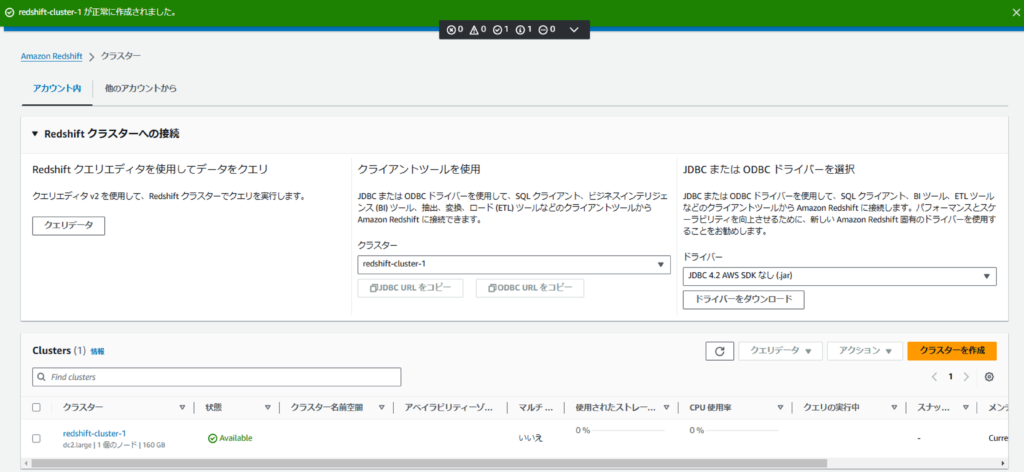Sort by クラスター名前空間 column

(381, 407)
